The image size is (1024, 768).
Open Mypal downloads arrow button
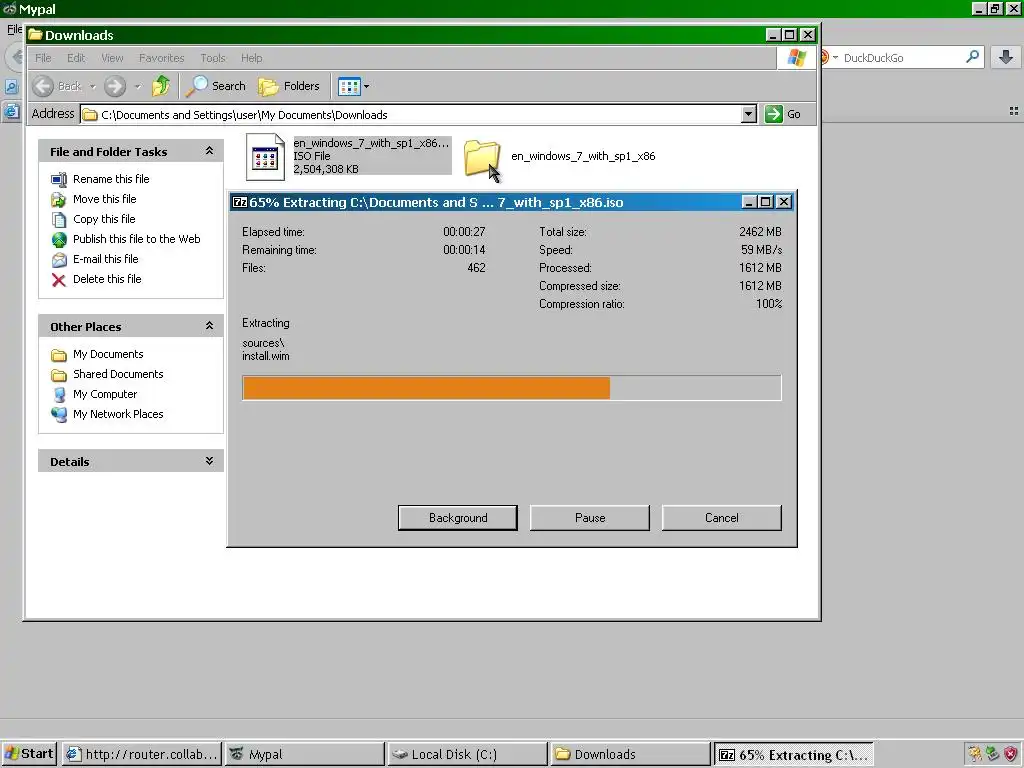point(1006,57)
